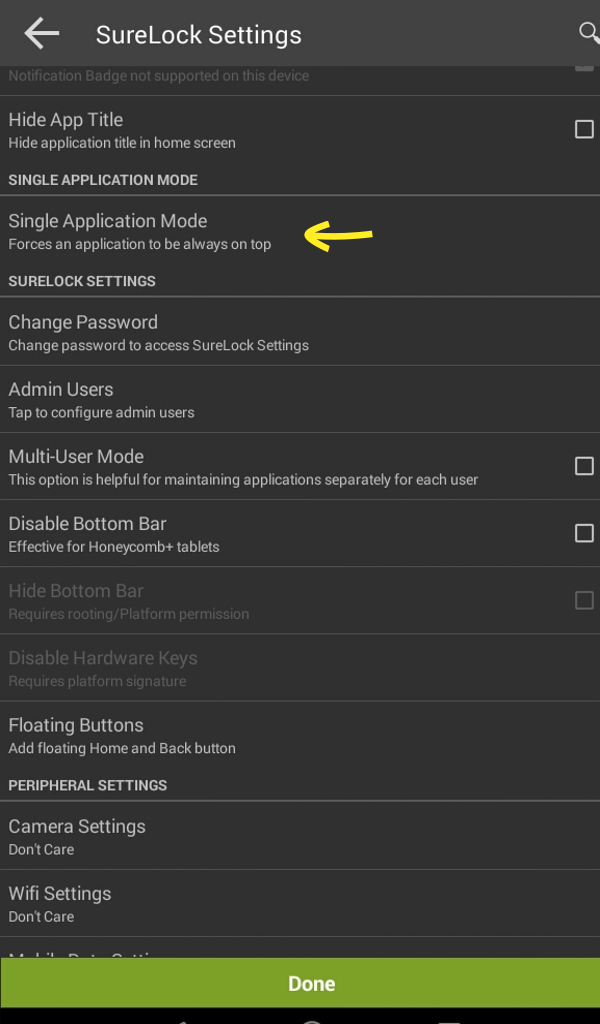Open Floating Buttons setting
The width and height of the screenshot is (600, 1024).
300,735
